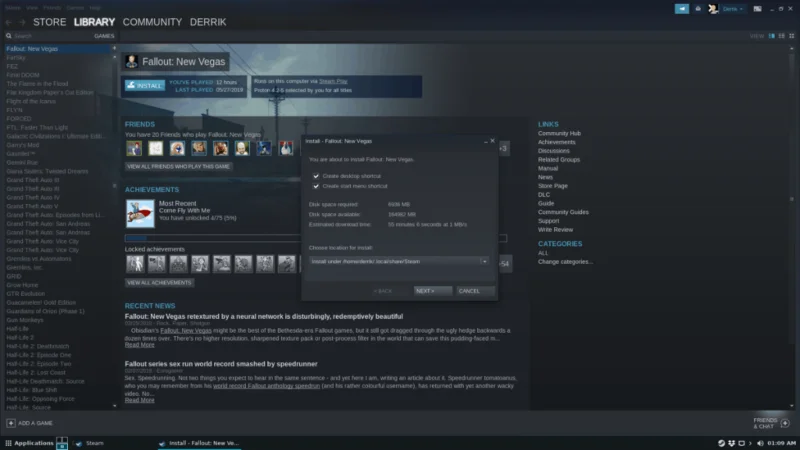The image size is (800, 450).
Task: Click Install - Fallout taskbar window entry
Action: (x=199, y=443)
